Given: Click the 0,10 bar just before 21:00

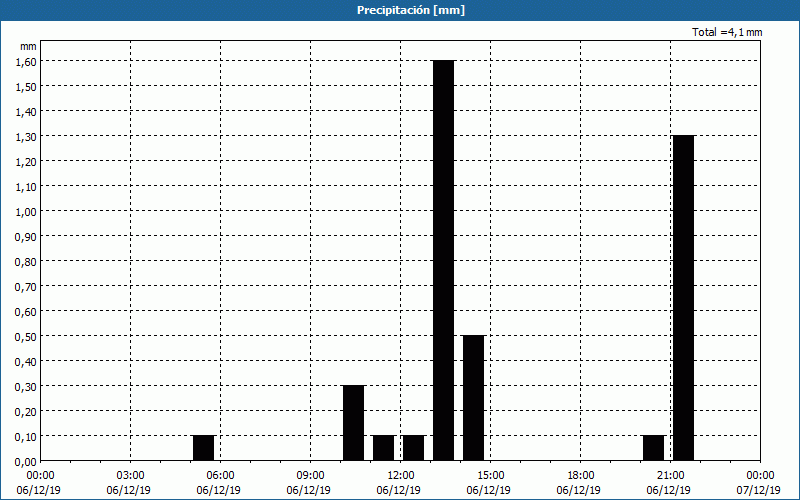Looking at the screenshot, I should pyautogui.click(x=654, y=448).
